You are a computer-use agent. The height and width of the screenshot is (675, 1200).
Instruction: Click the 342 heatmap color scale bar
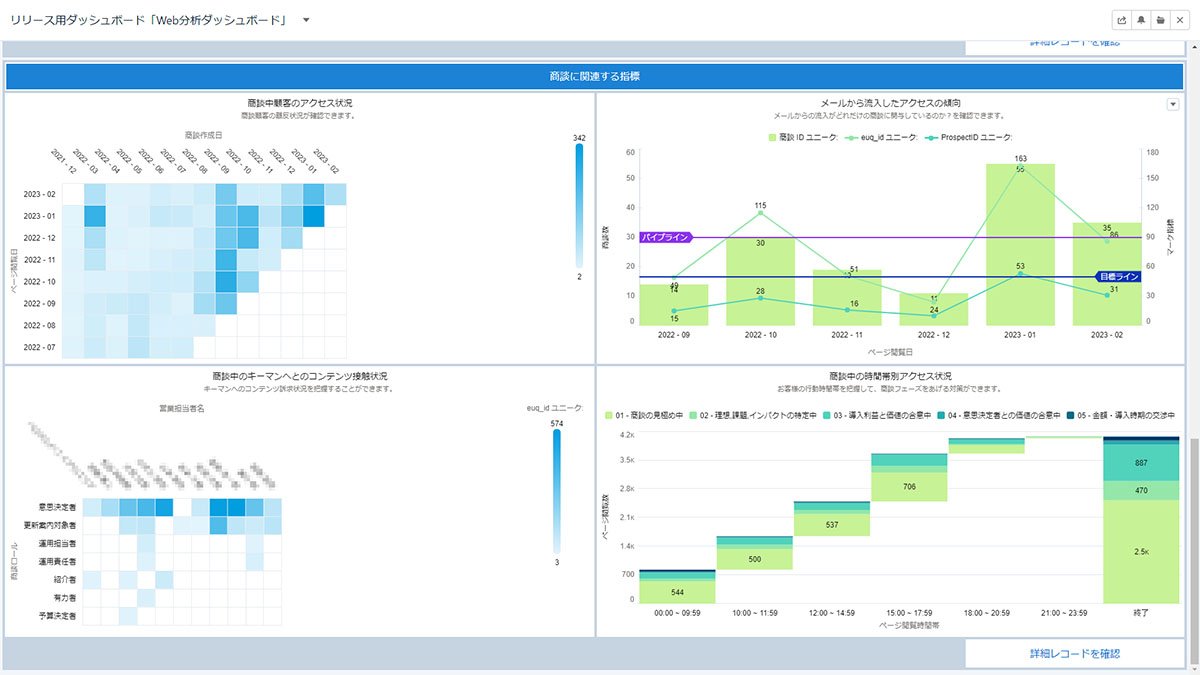(579, 206)
